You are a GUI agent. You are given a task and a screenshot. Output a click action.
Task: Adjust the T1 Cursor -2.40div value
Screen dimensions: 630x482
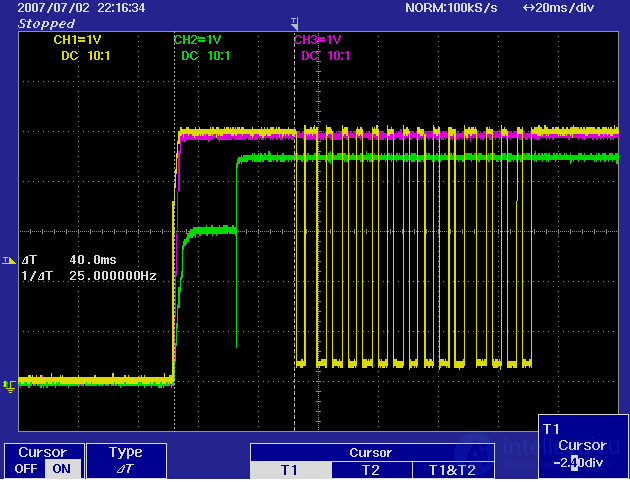[x=583, y=447]
